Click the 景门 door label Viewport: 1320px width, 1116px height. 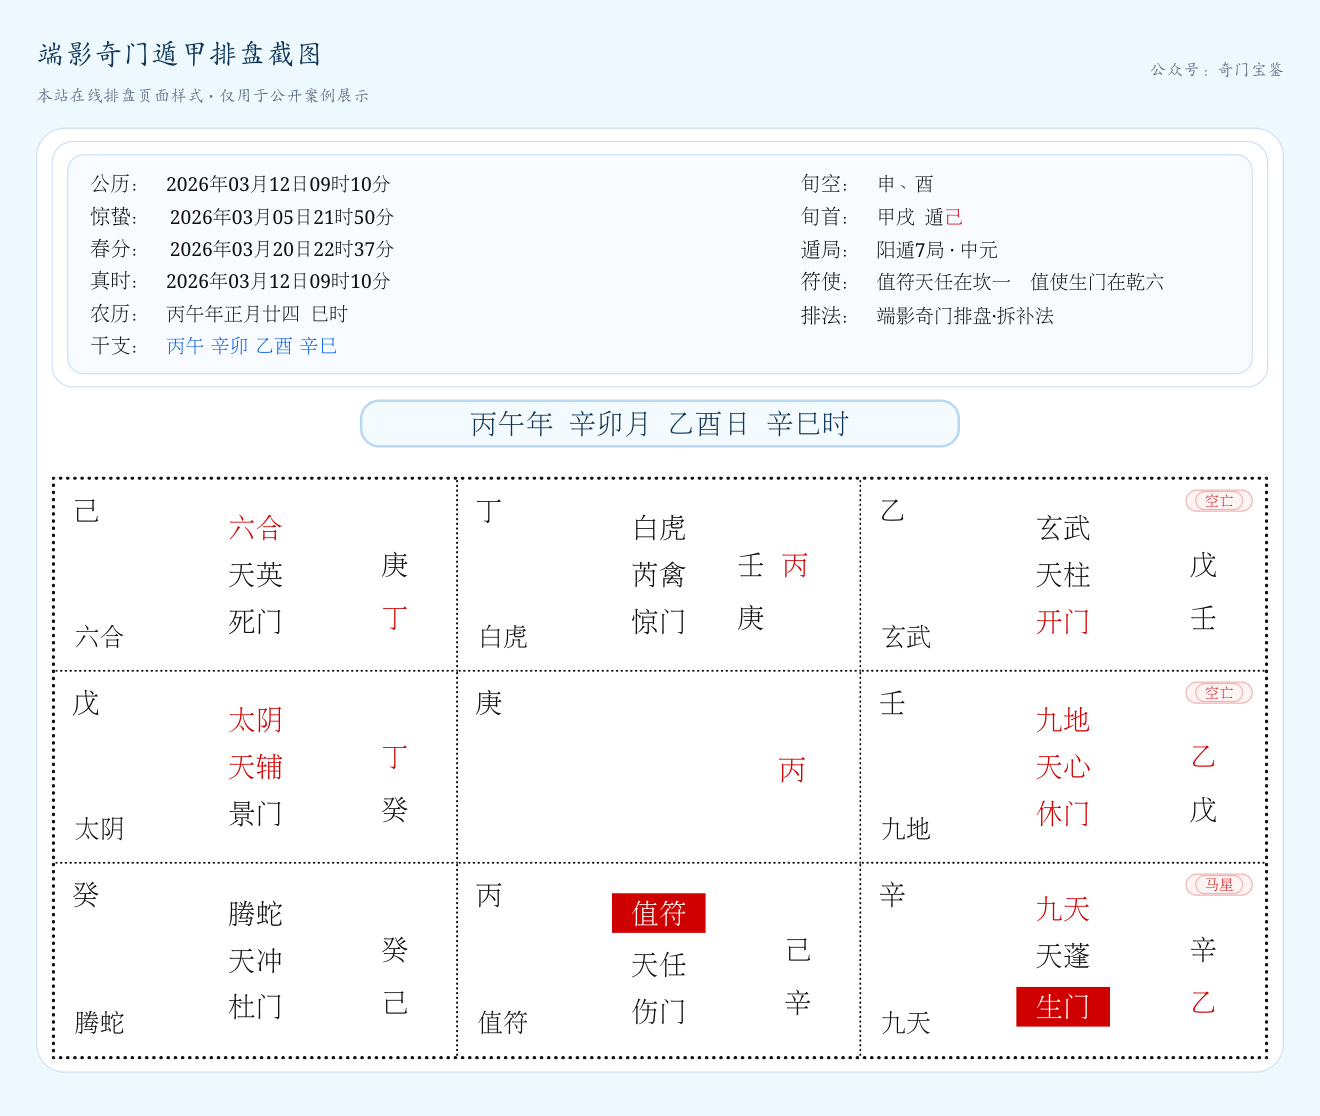(256, 814)
